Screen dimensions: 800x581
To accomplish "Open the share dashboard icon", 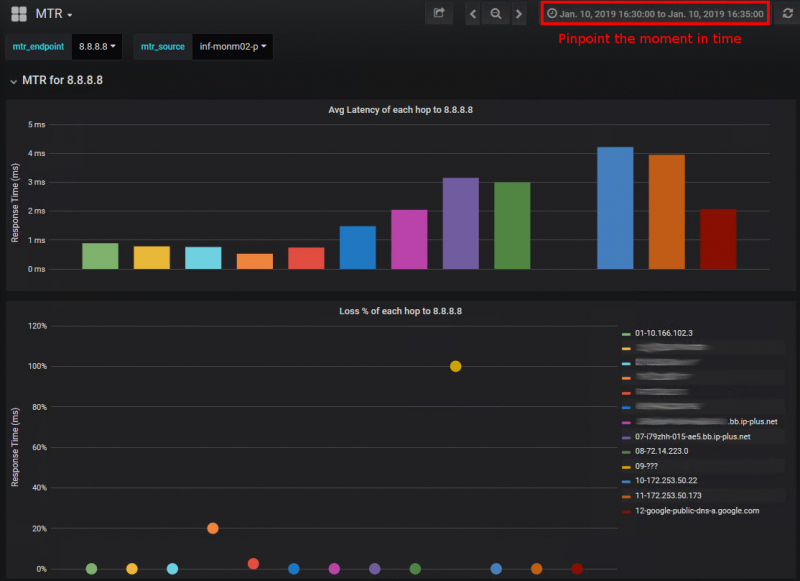I will pos(438,14).
